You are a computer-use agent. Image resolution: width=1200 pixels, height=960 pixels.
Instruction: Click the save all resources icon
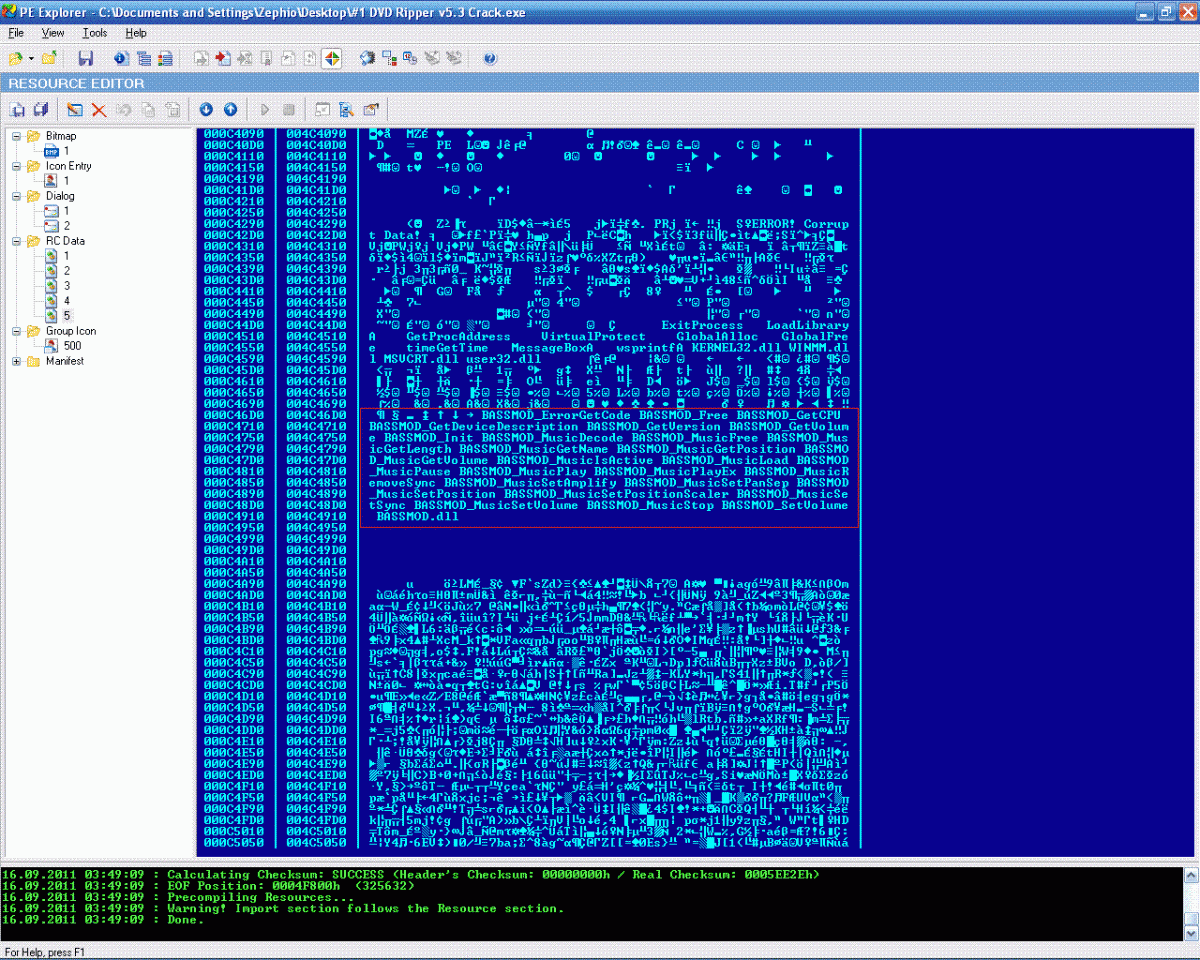pos(41,109)
